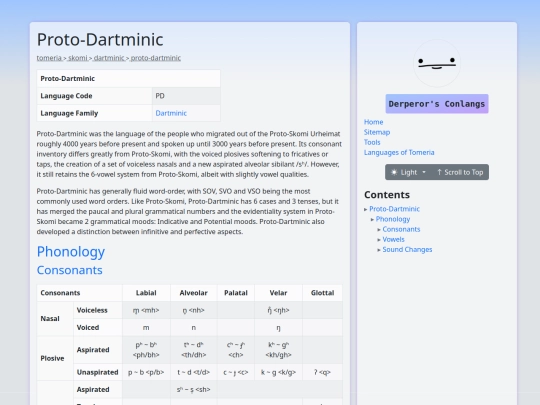Click the face avatar logo
The width and height of the screenshot is (540, 405).
[x=437, y=63]
